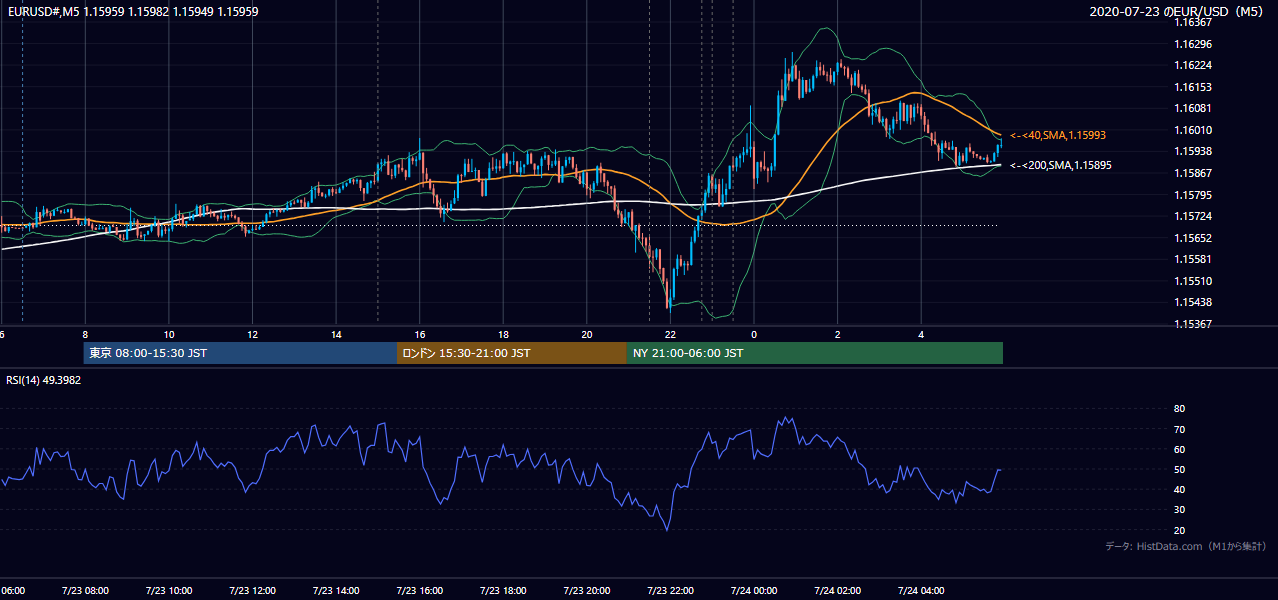Click price axis label 1.16010
The height and width of the screenshot is (600, 1278).
(x=1193, y=130)
